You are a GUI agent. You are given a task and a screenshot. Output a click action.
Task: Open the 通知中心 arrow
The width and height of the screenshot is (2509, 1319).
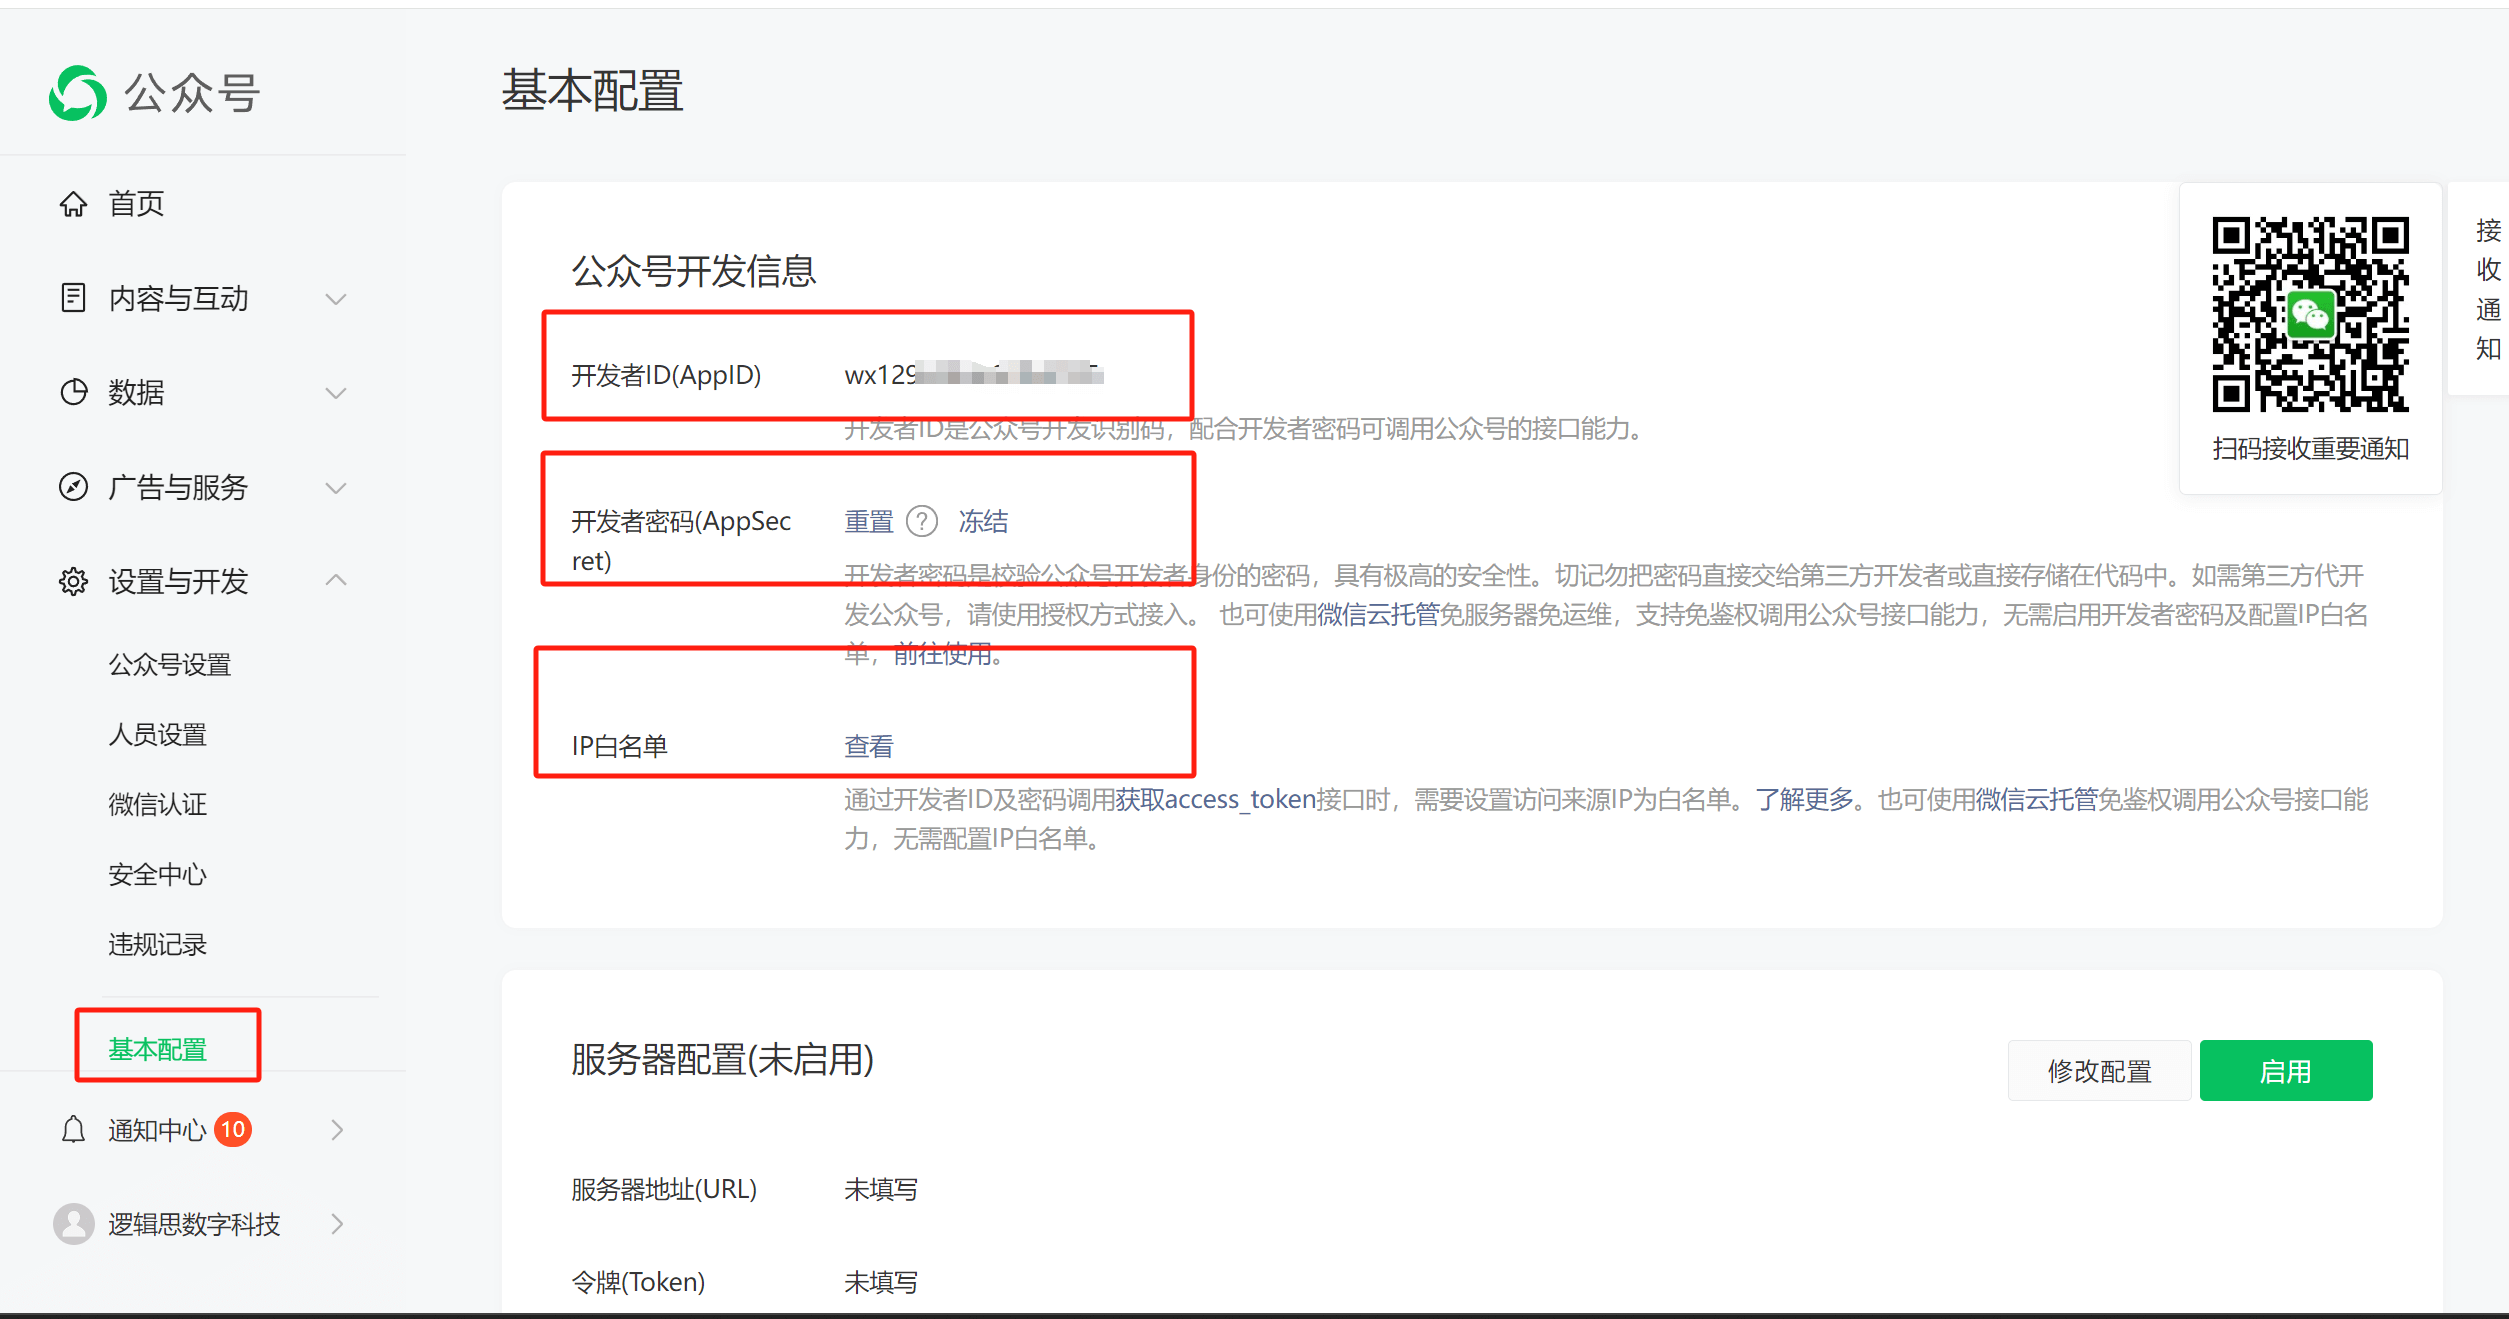point(337,1130)
